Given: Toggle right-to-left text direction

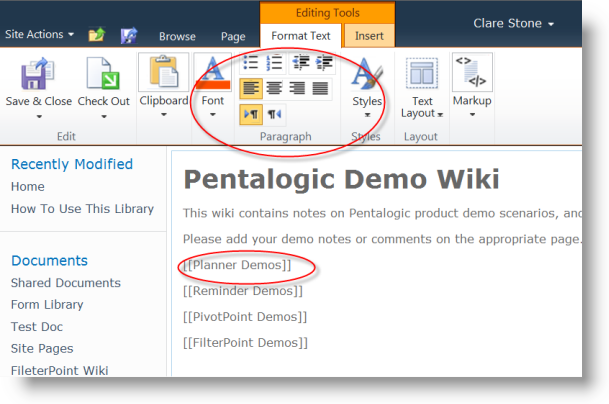Looking at the screenshot, I should click(x=274, y=115).
